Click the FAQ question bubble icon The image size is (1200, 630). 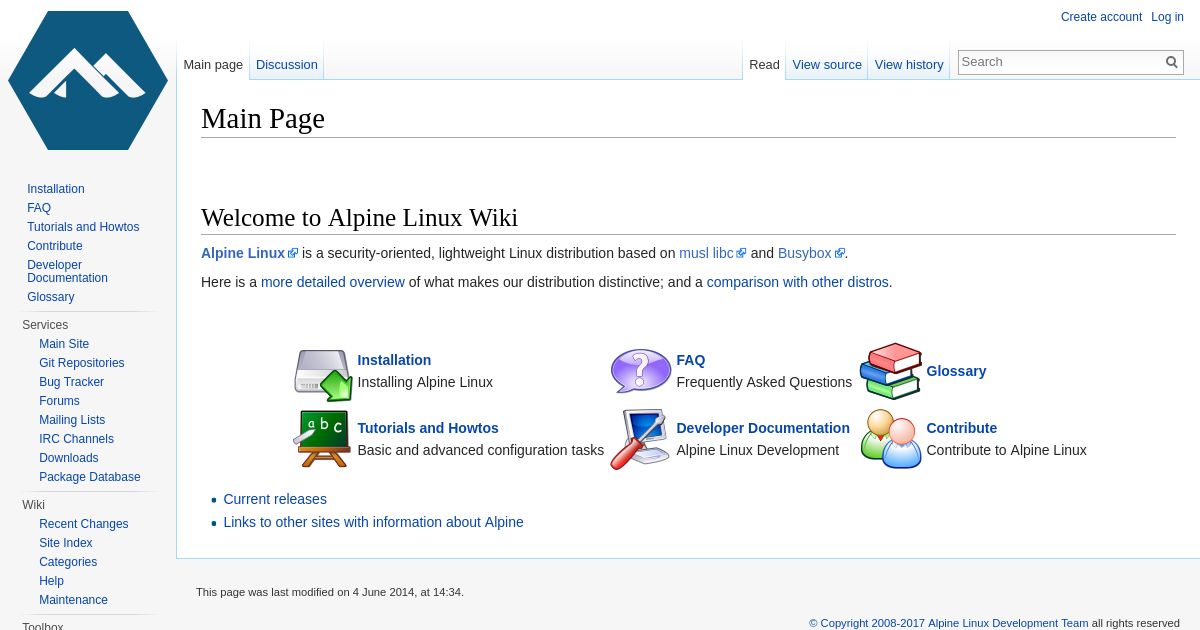(641, 371)
